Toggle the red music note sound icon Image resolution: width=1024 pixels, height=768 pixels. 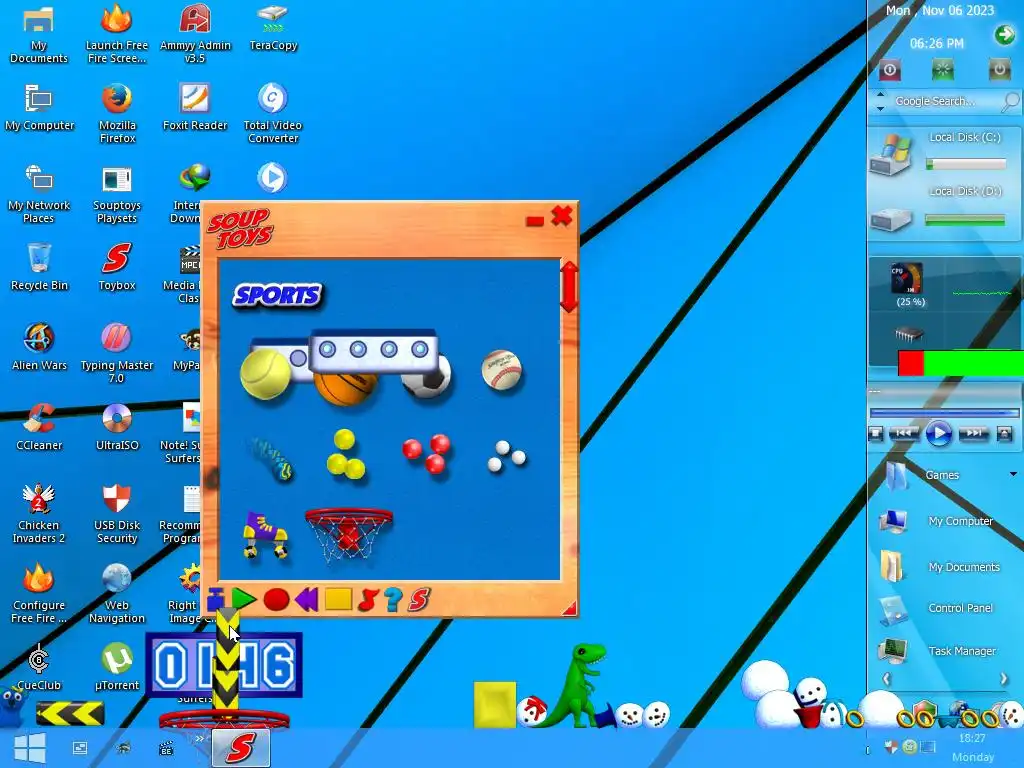click(368, 600)
